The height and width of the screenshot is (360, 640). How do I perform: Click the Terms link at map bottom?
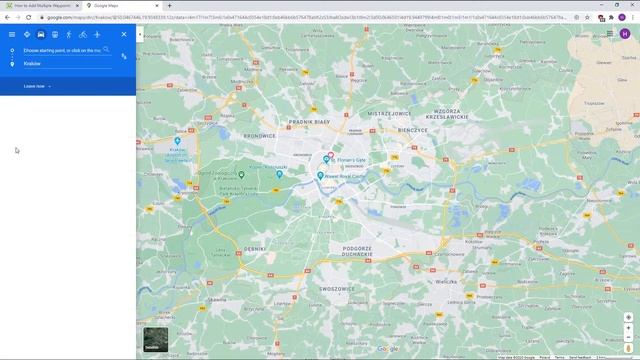click(x=559, y=358)
